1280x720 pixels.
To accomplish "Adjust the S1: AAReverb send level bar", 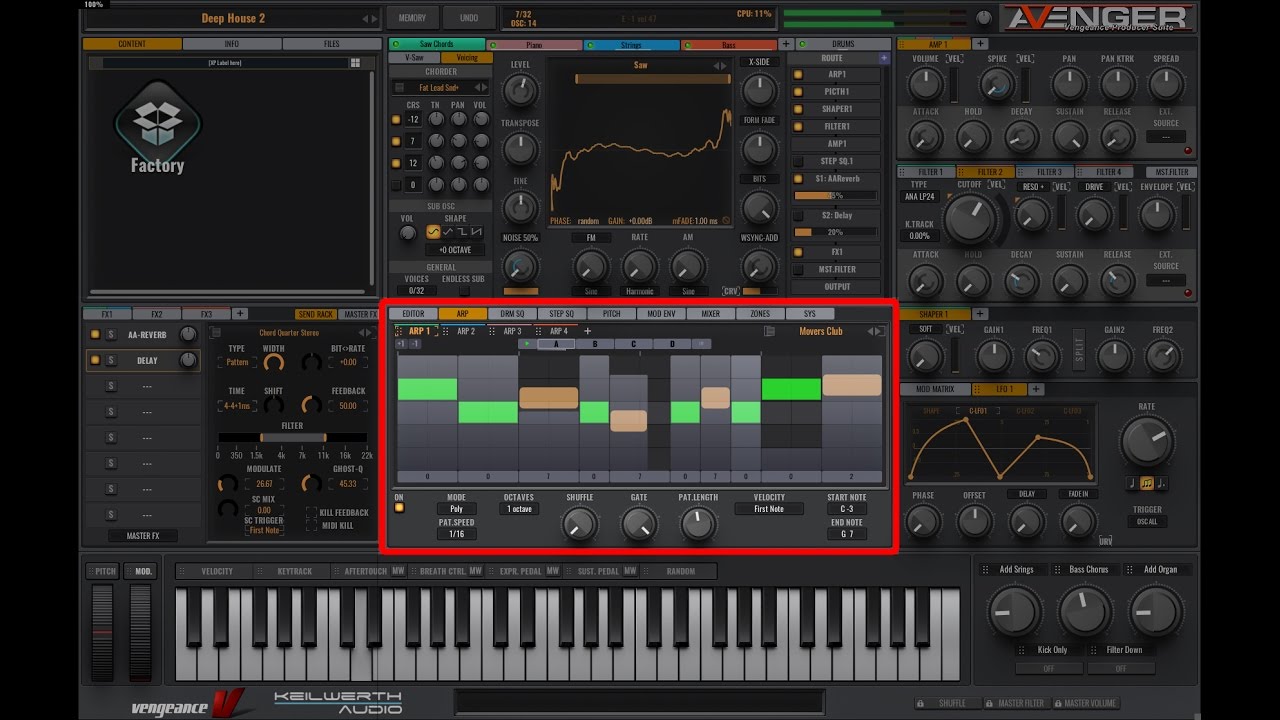I will (837, 196).
